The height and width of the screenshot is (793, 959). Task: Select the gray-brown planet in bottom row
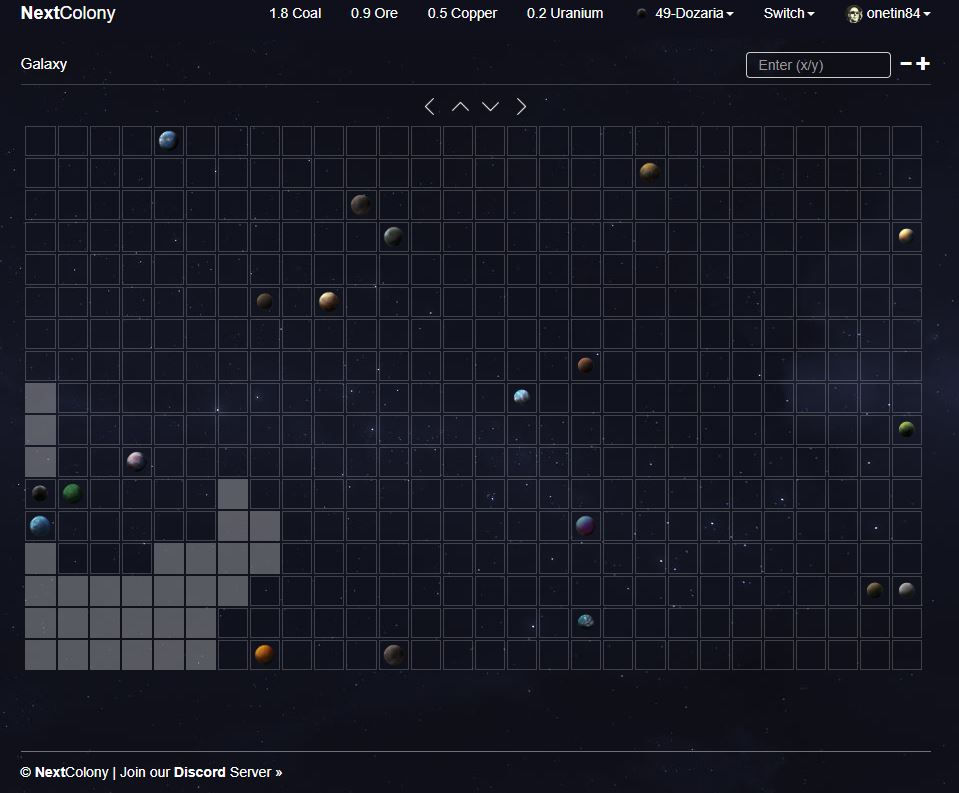pyautogui.click(x=393, y=654)
